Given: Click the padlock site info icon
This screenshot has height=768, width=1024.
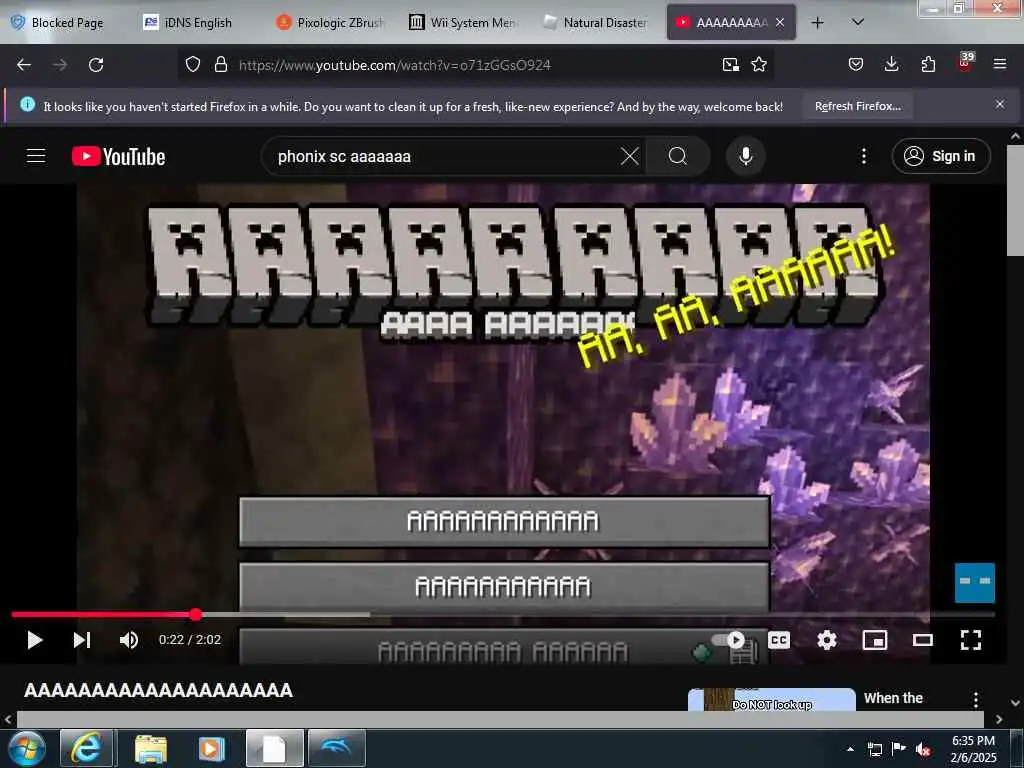Looking at the screenshot, I should (221, 65).
